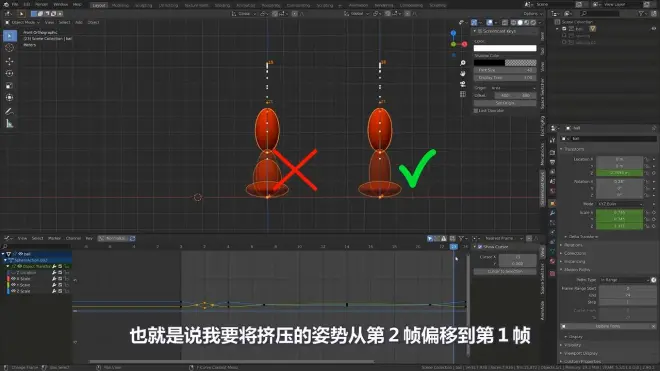Toggle visibility eye of Z Scale channel
The height and width of the screenshot is (371, 660).
[x=13, y=291]
